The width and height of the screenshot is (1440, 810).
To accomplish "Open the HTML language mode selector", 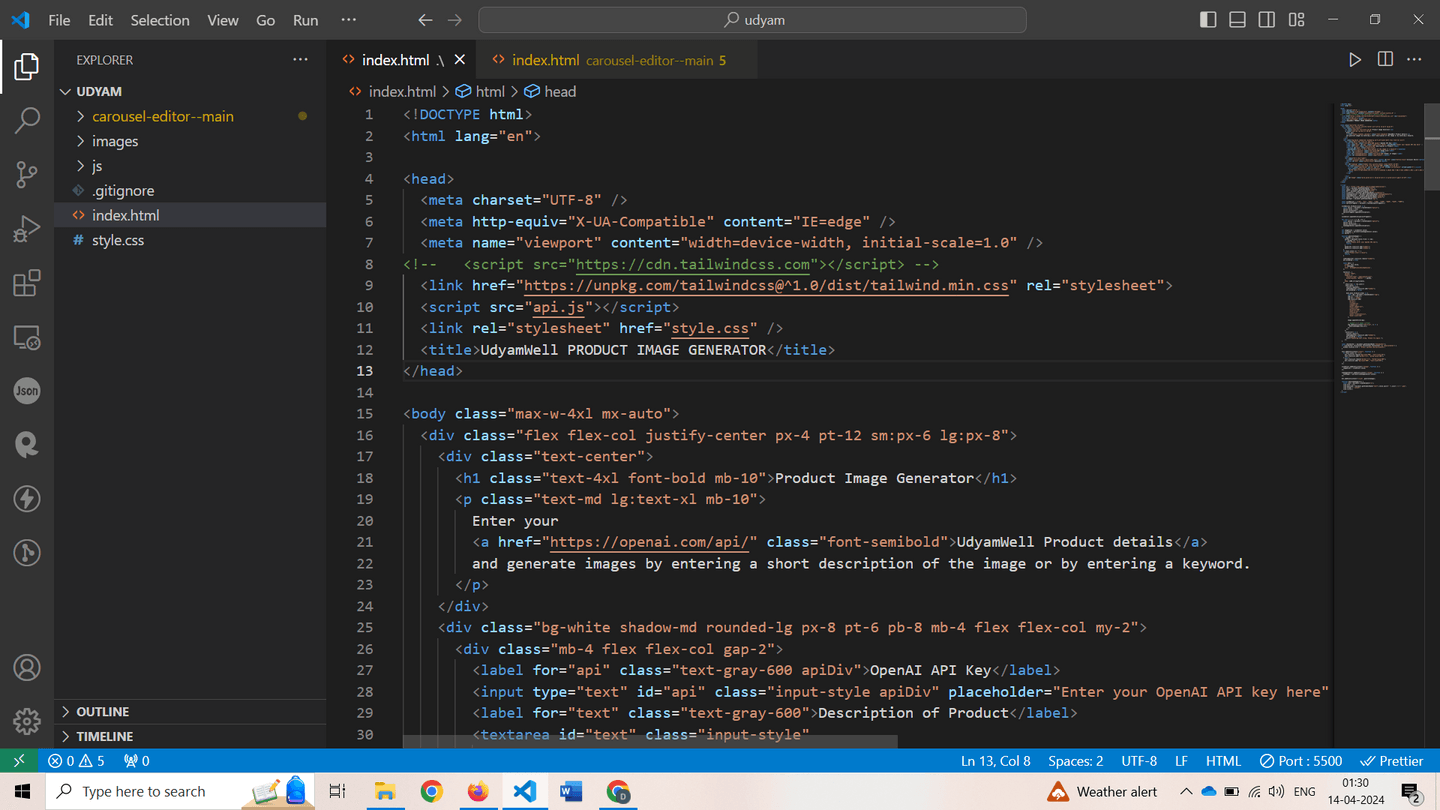I will 1223,761.
